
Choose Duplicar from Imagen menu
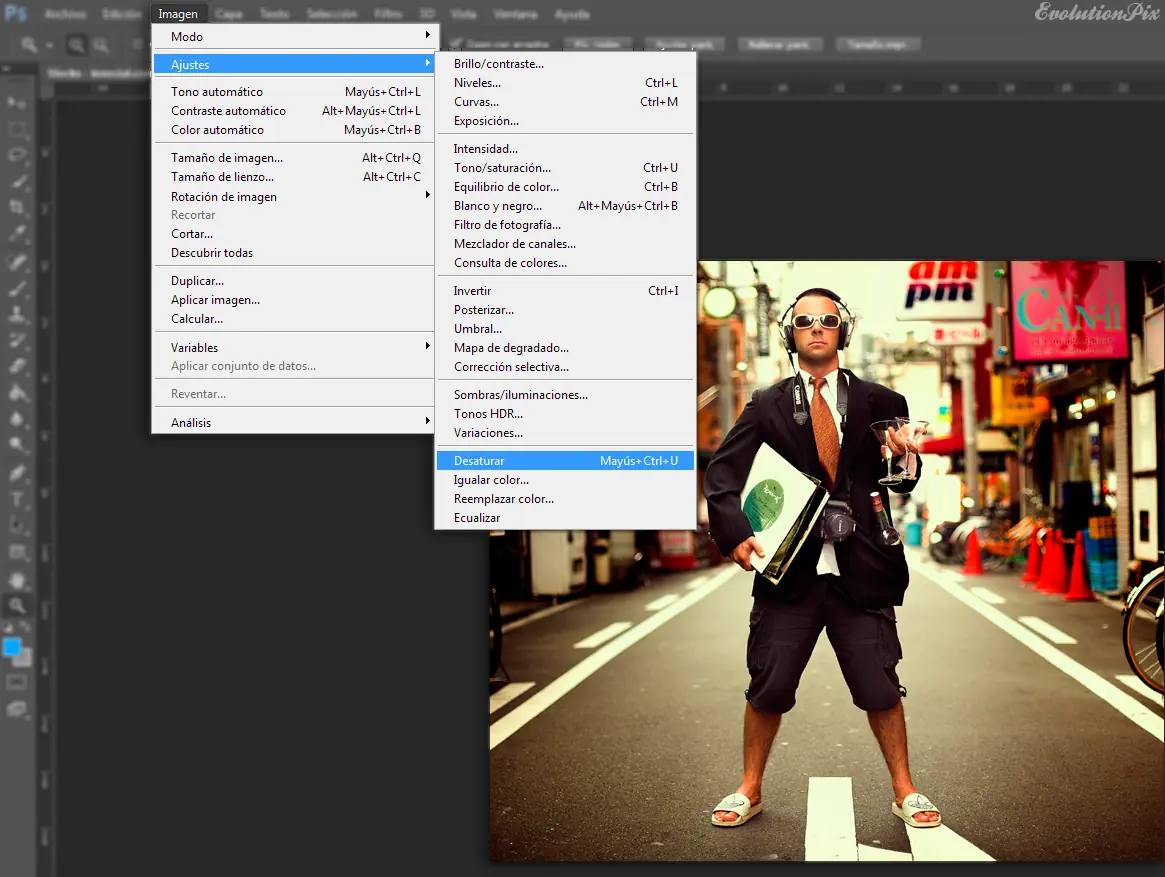click(294, 281)
